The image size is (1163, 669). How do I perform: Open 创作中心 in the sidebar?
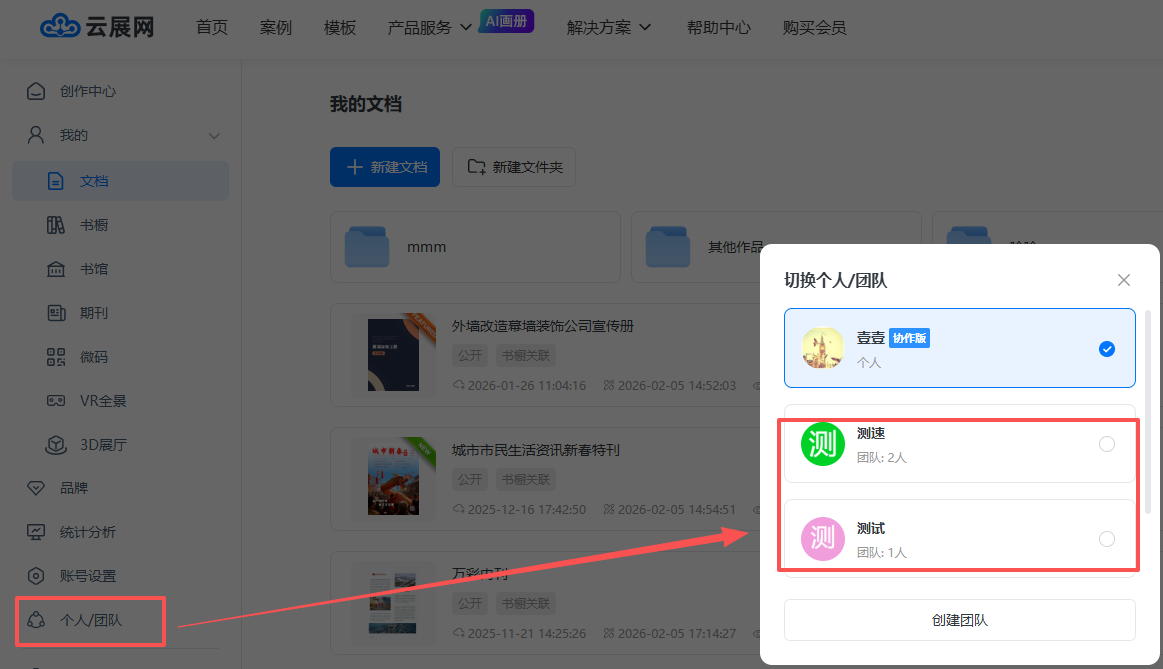87,91
